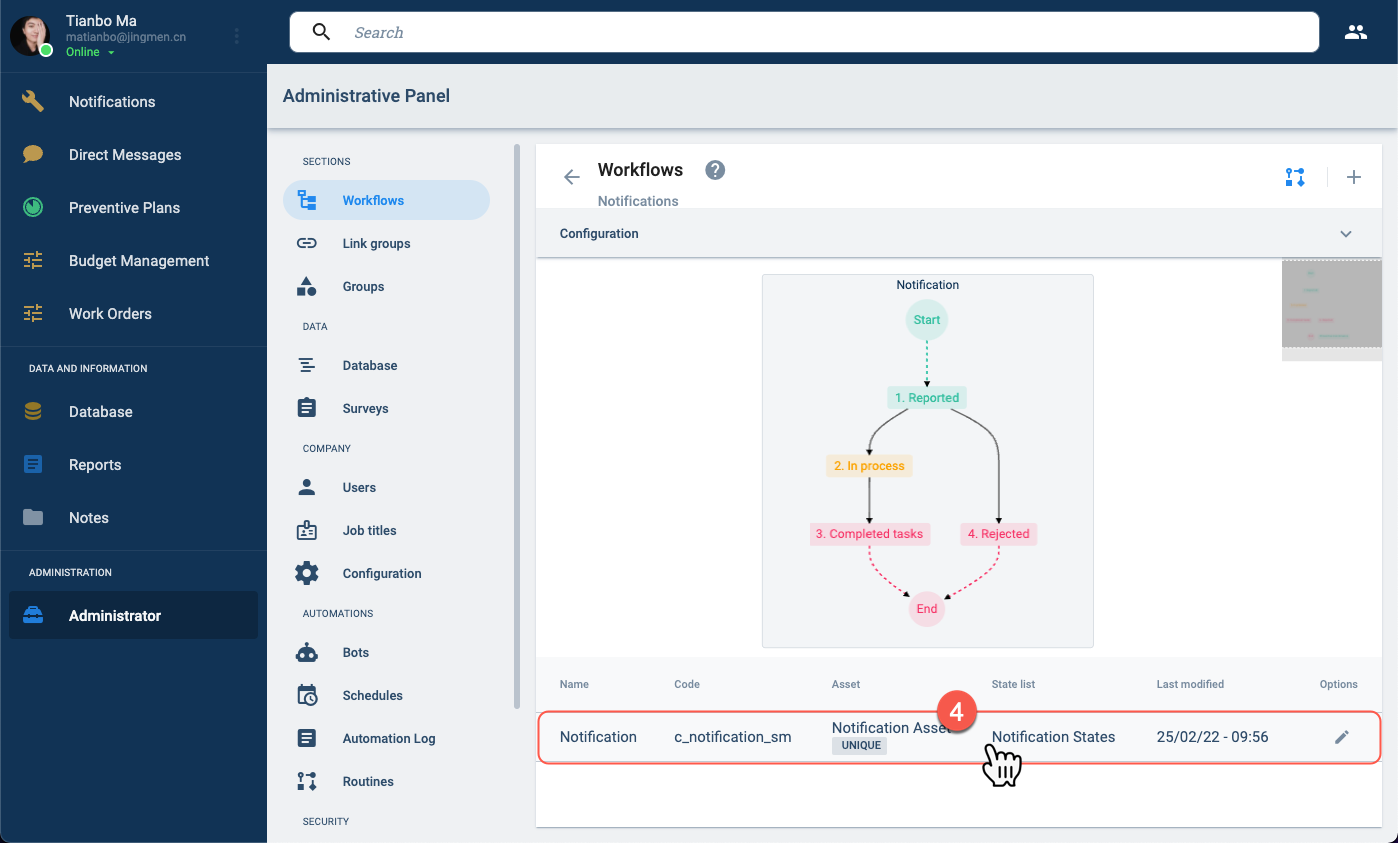
Task: Add a new workflow with plus icon
Action: [x=1354, y=177]
